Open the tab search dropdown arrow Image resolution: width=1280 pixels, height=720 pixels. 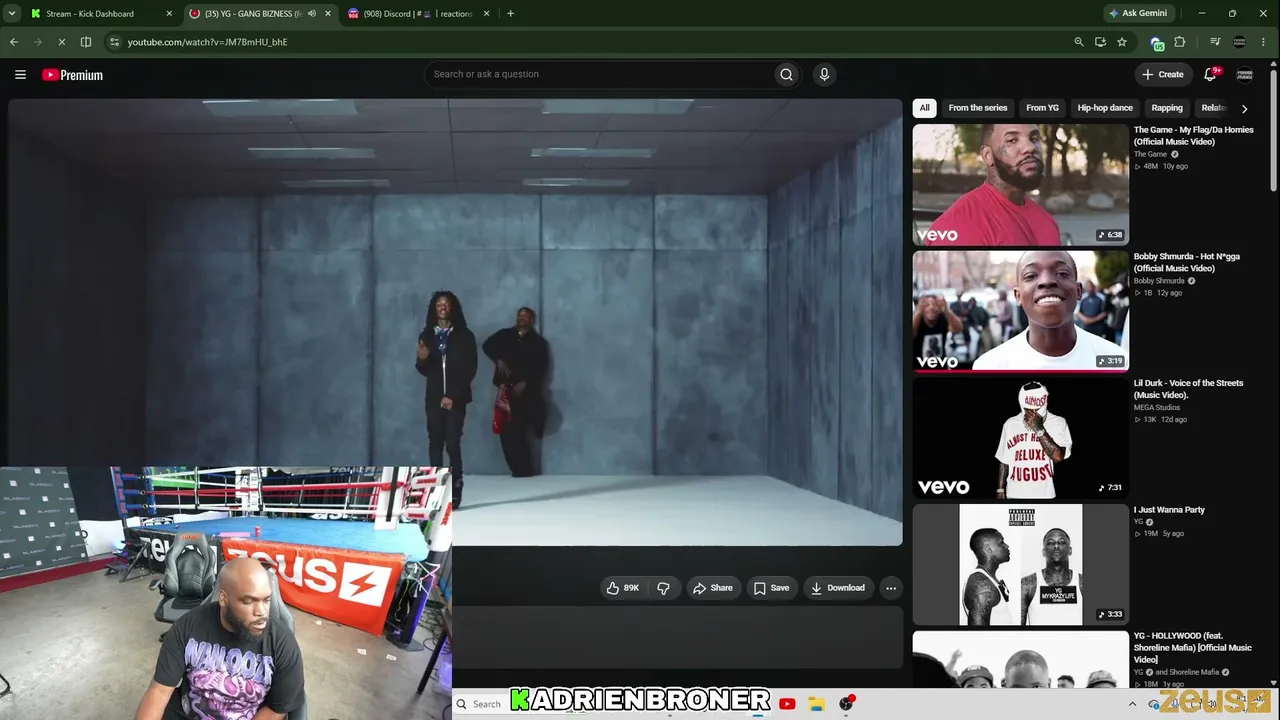[x=12, y=14]
